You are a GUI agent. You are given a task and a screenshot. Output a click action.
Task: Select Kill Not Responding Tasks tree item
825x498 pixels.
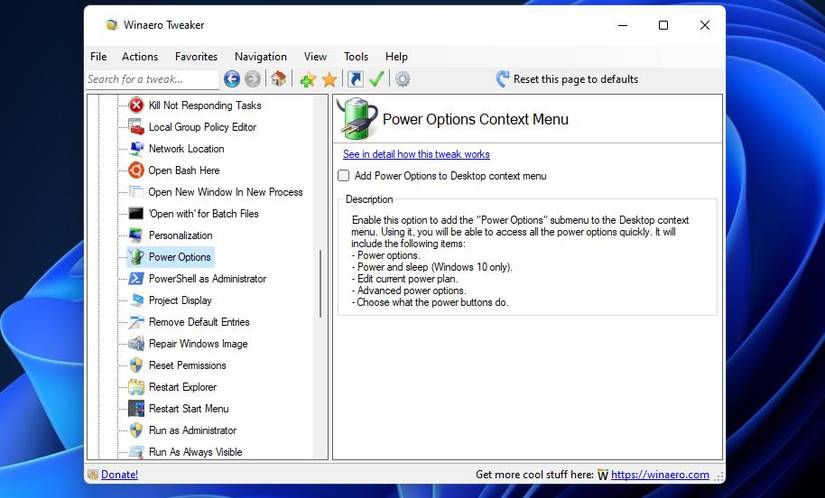(205, 105)
